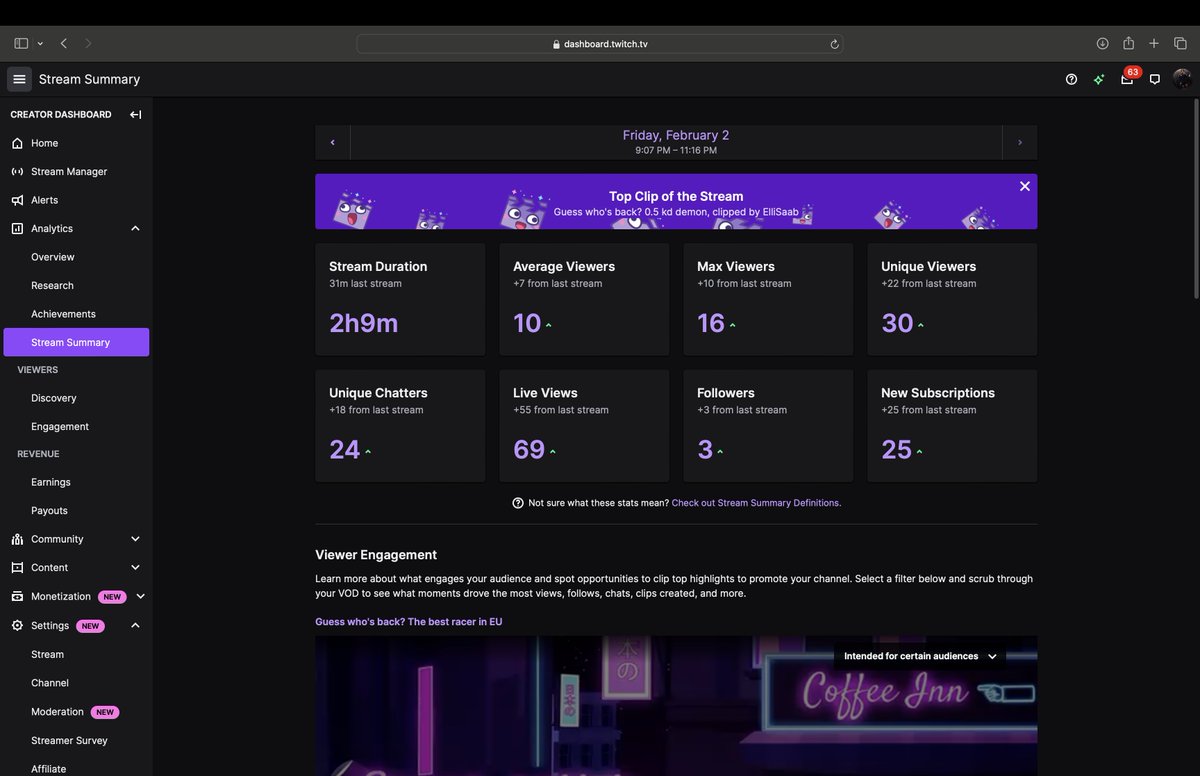Viewport: 1200px width, 776px height.
Task: Open inbox showing 63 notifications
Action: coord(1126,80)
